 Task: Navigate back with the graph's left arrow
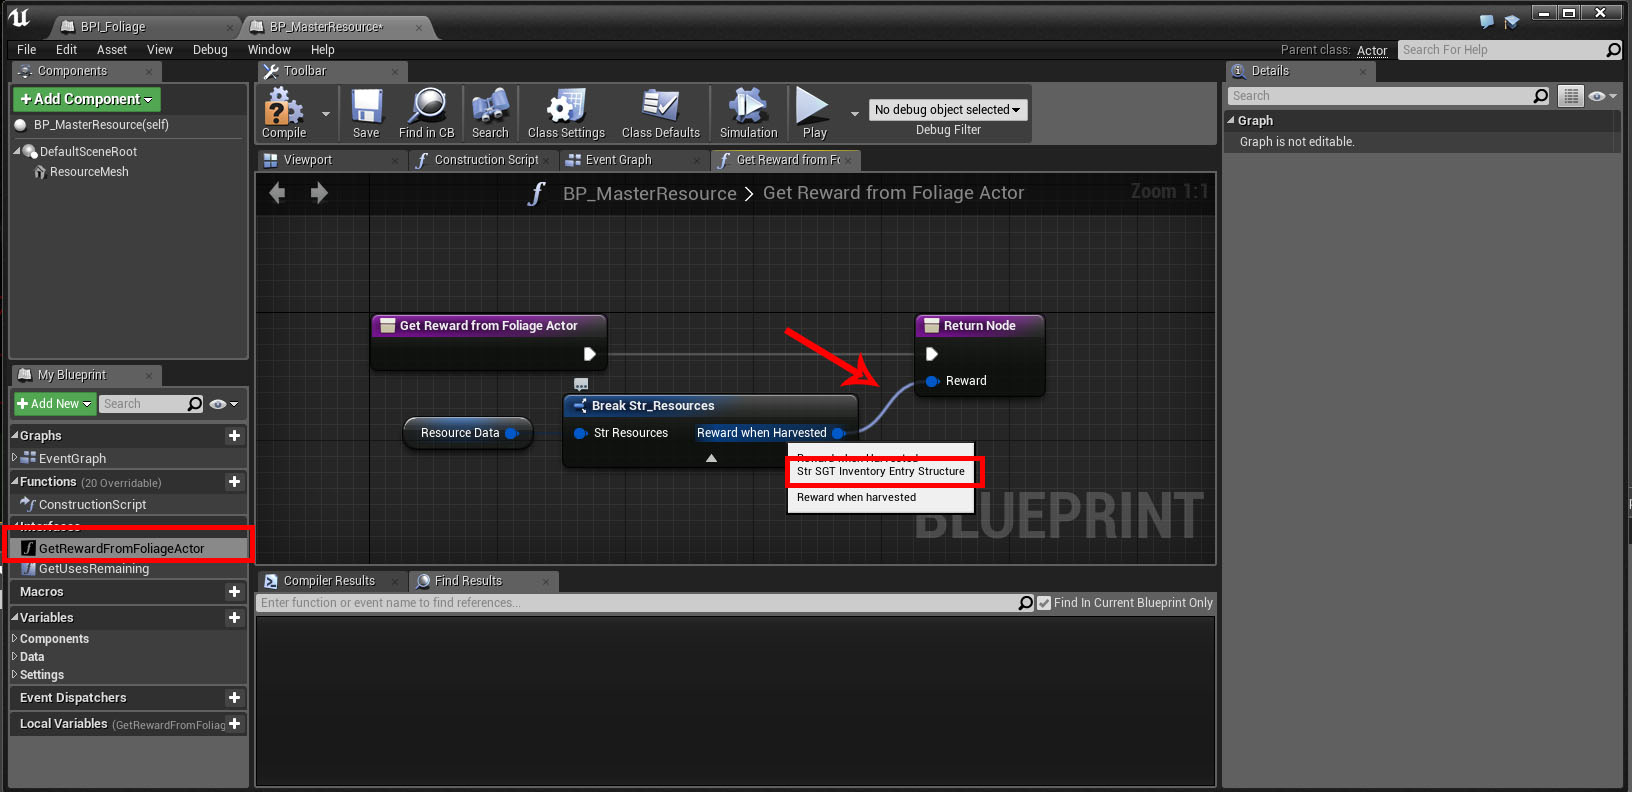coord(278,193)
